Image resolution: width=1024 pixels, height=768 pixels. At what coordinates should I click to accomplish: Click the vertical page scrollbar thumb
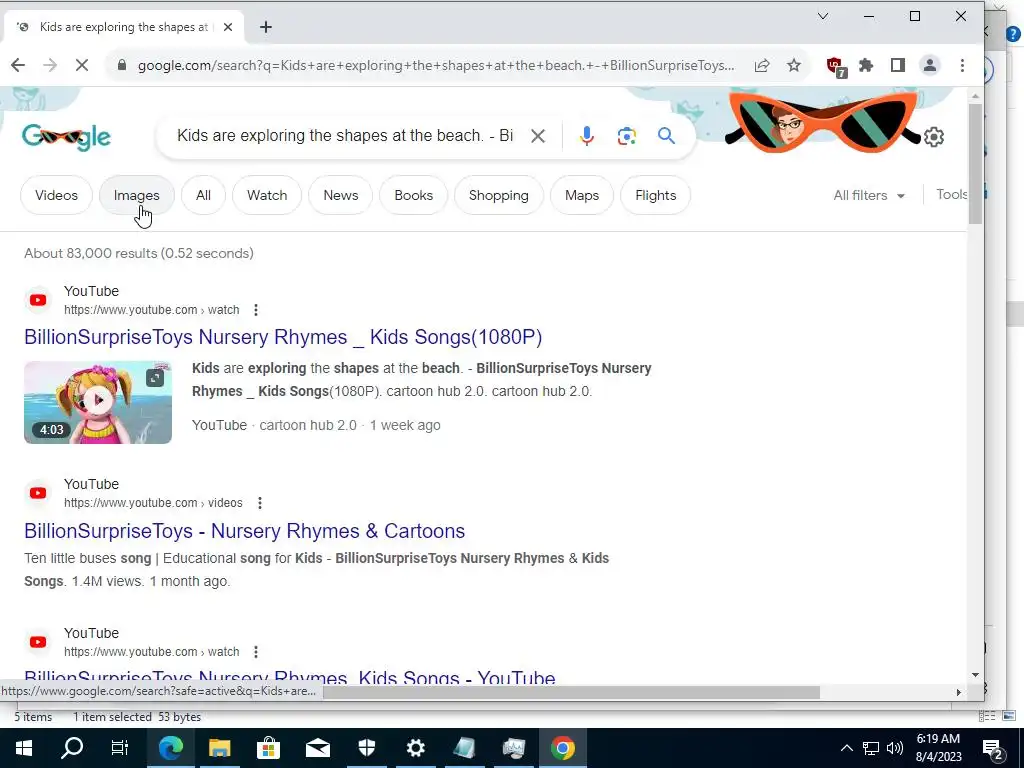coord(975,163)
